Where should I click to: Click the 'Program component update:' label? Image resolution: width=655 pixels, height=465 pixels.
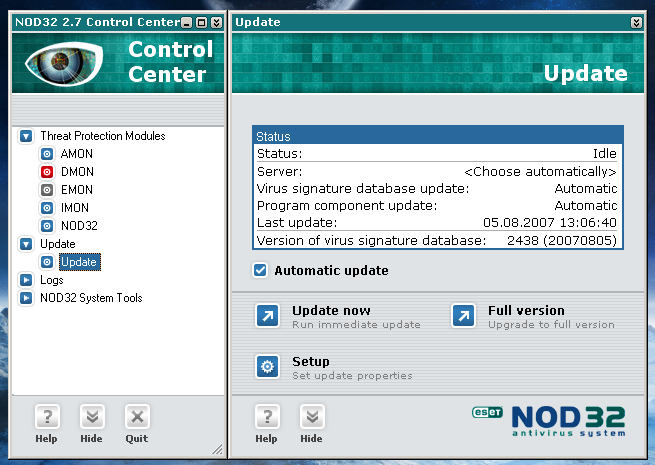(347, 206)
